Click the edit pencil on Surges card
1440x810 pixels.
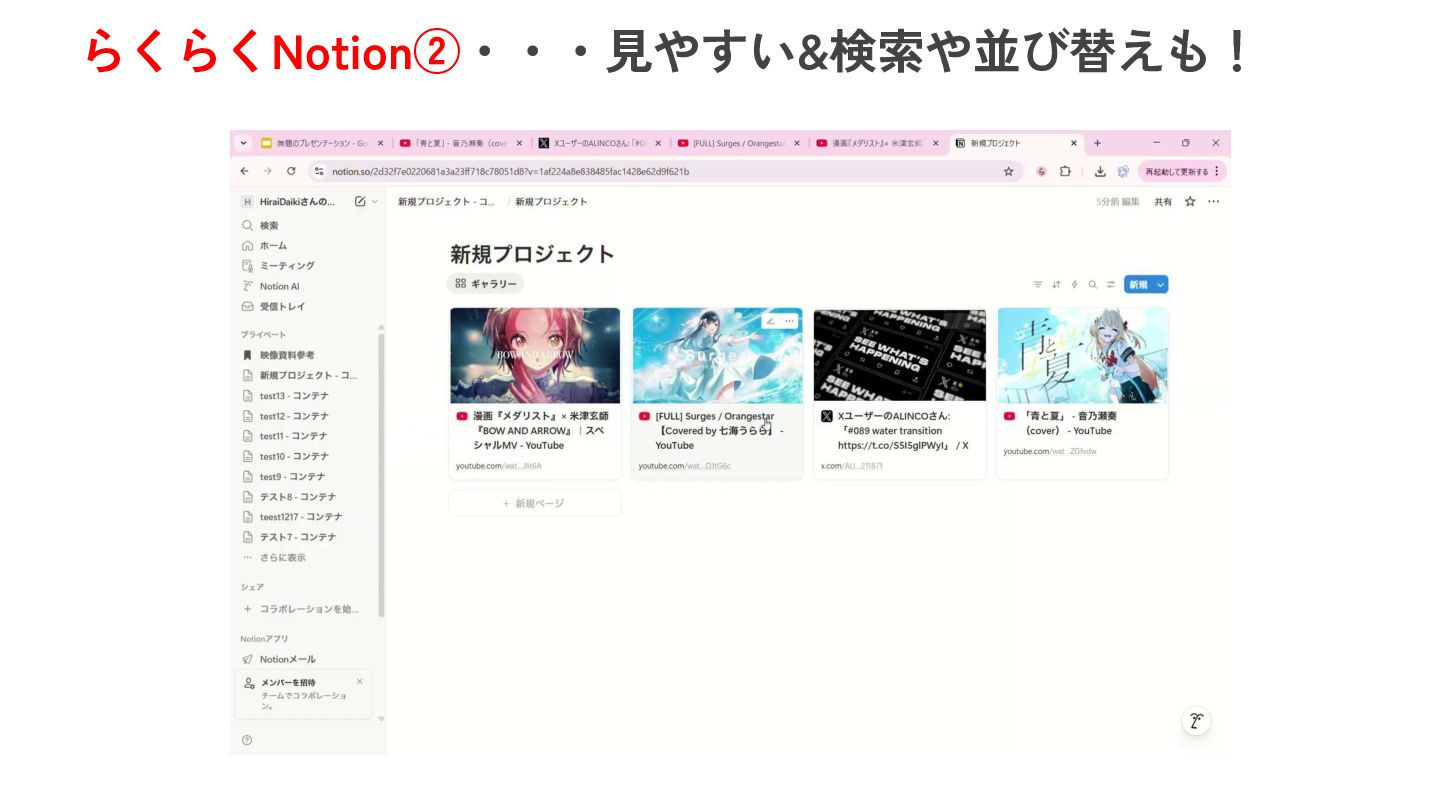click(x=771, y=321)
